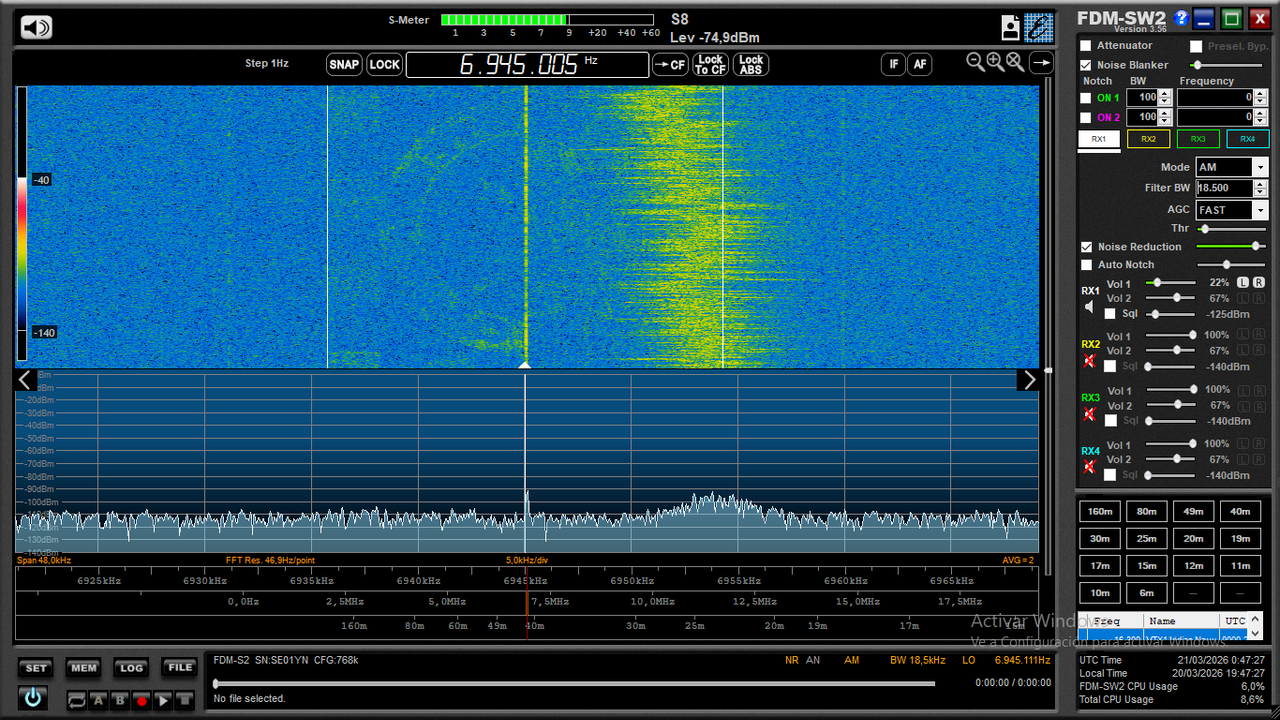This screenshot has width=1280, height=720.
Task: Switch to the RX3 receiver tab
Action: pyautogui.click(x=1198, y=139)
